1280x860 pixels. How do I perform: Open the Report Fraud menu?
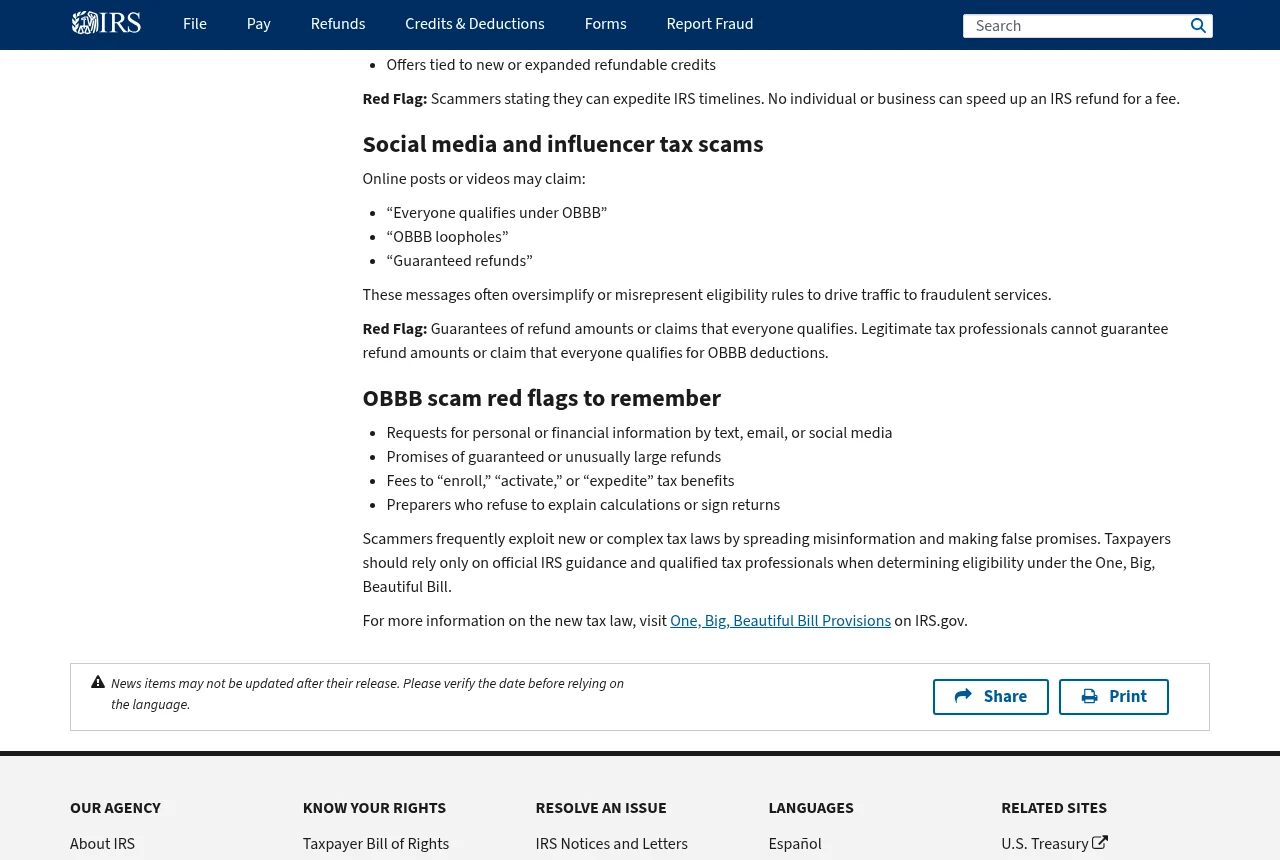pyautogui.click(x=710, y=24)
